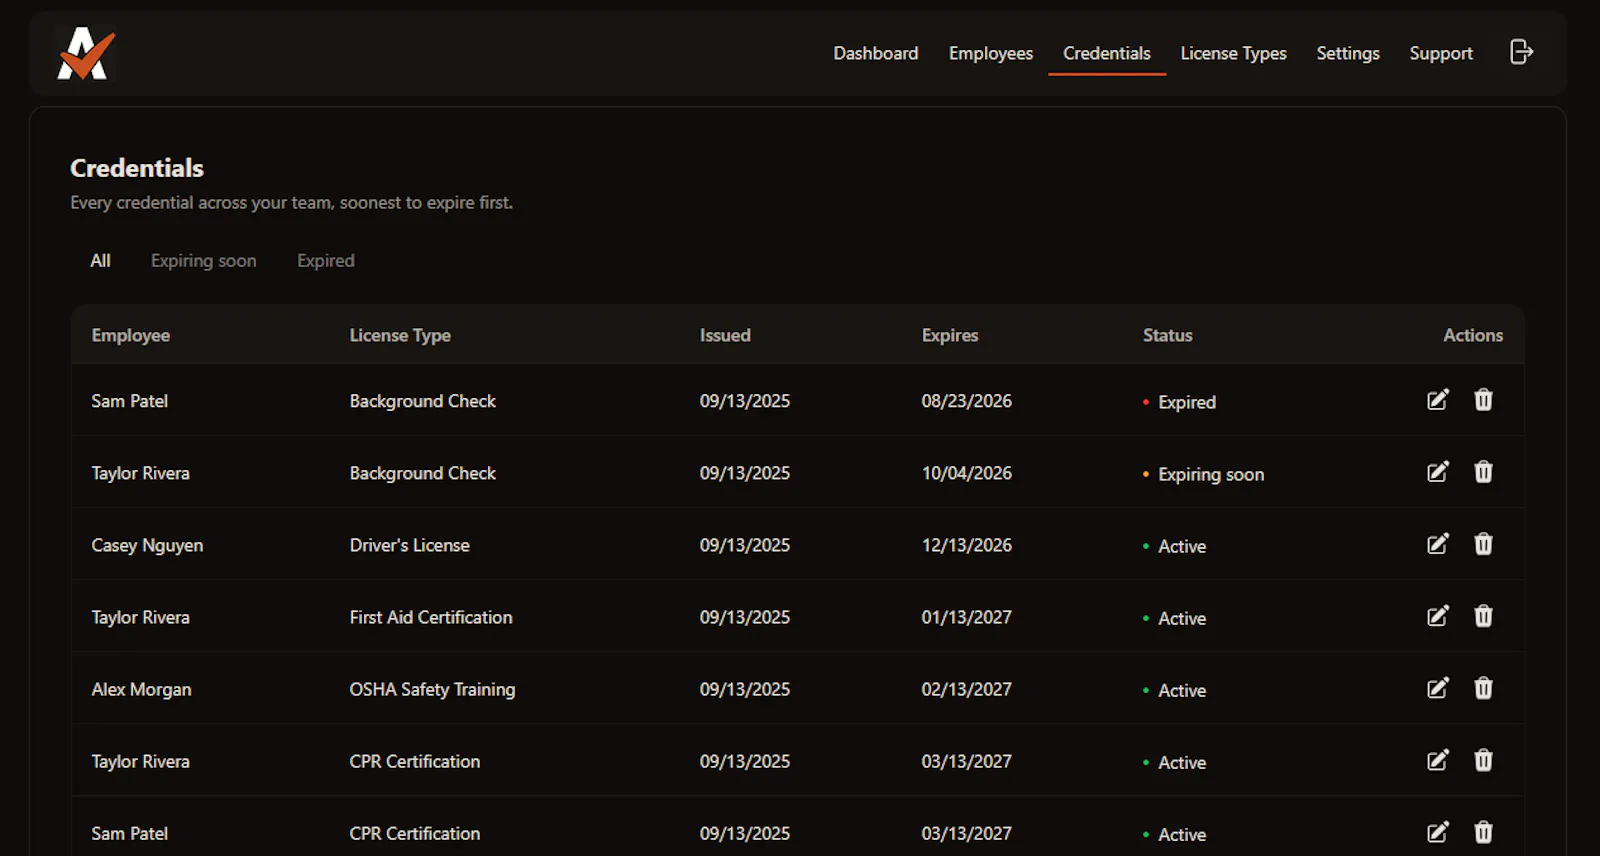Click the First Aid Certification cell

(x=431, y=617)
